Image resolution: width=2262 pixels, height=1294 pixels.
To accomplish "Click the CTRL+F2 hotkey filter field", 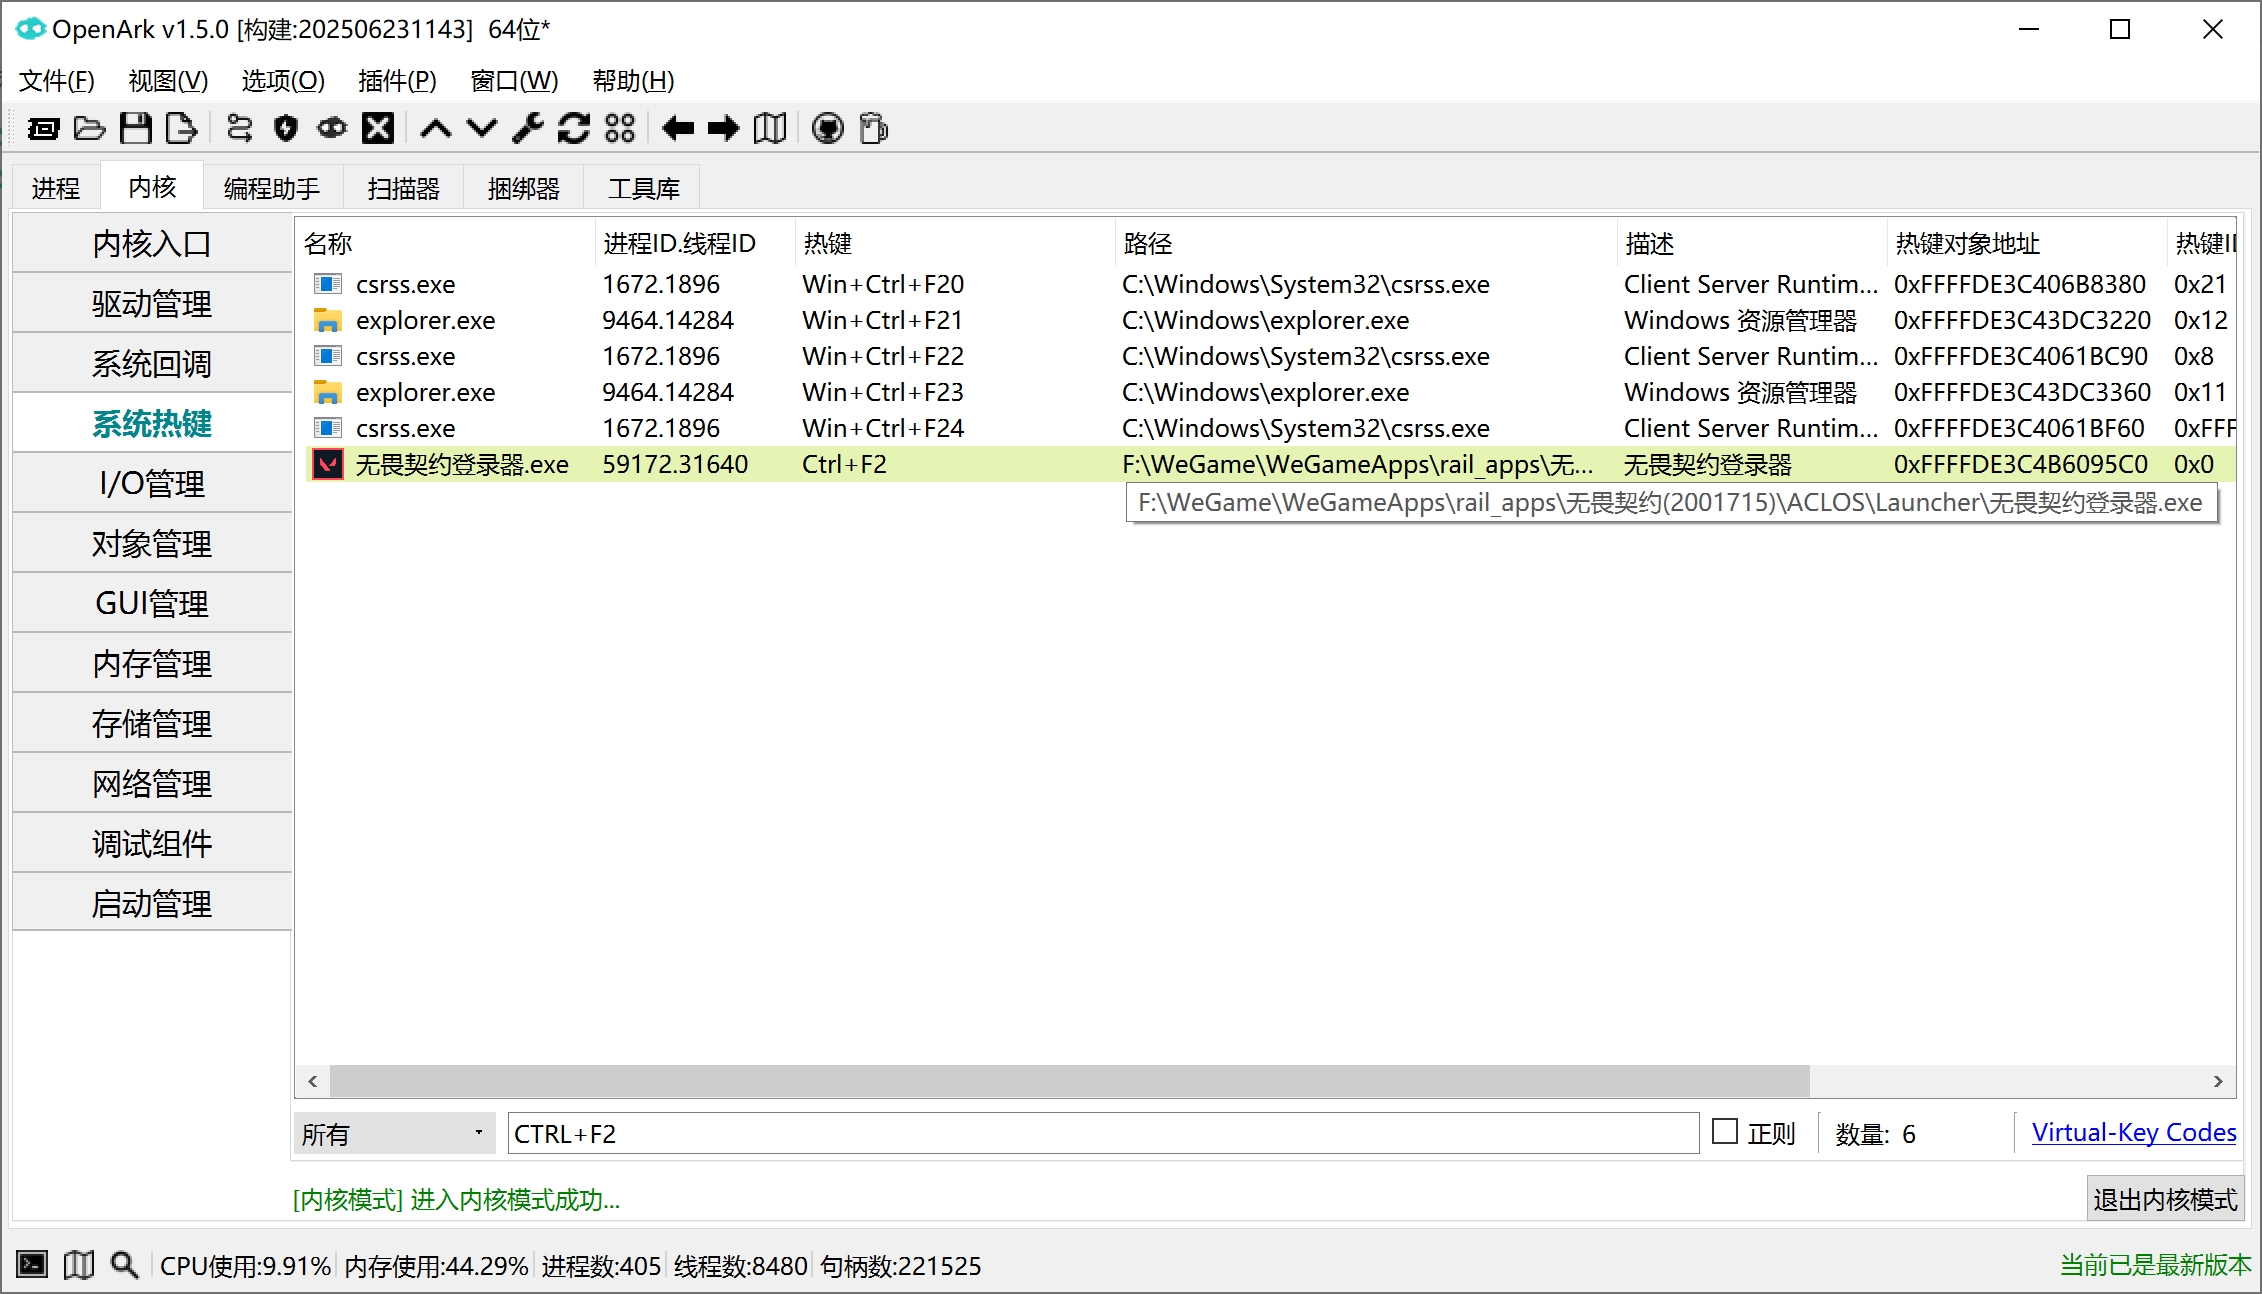I will pyautogui.click(x=1103, y=1133).
